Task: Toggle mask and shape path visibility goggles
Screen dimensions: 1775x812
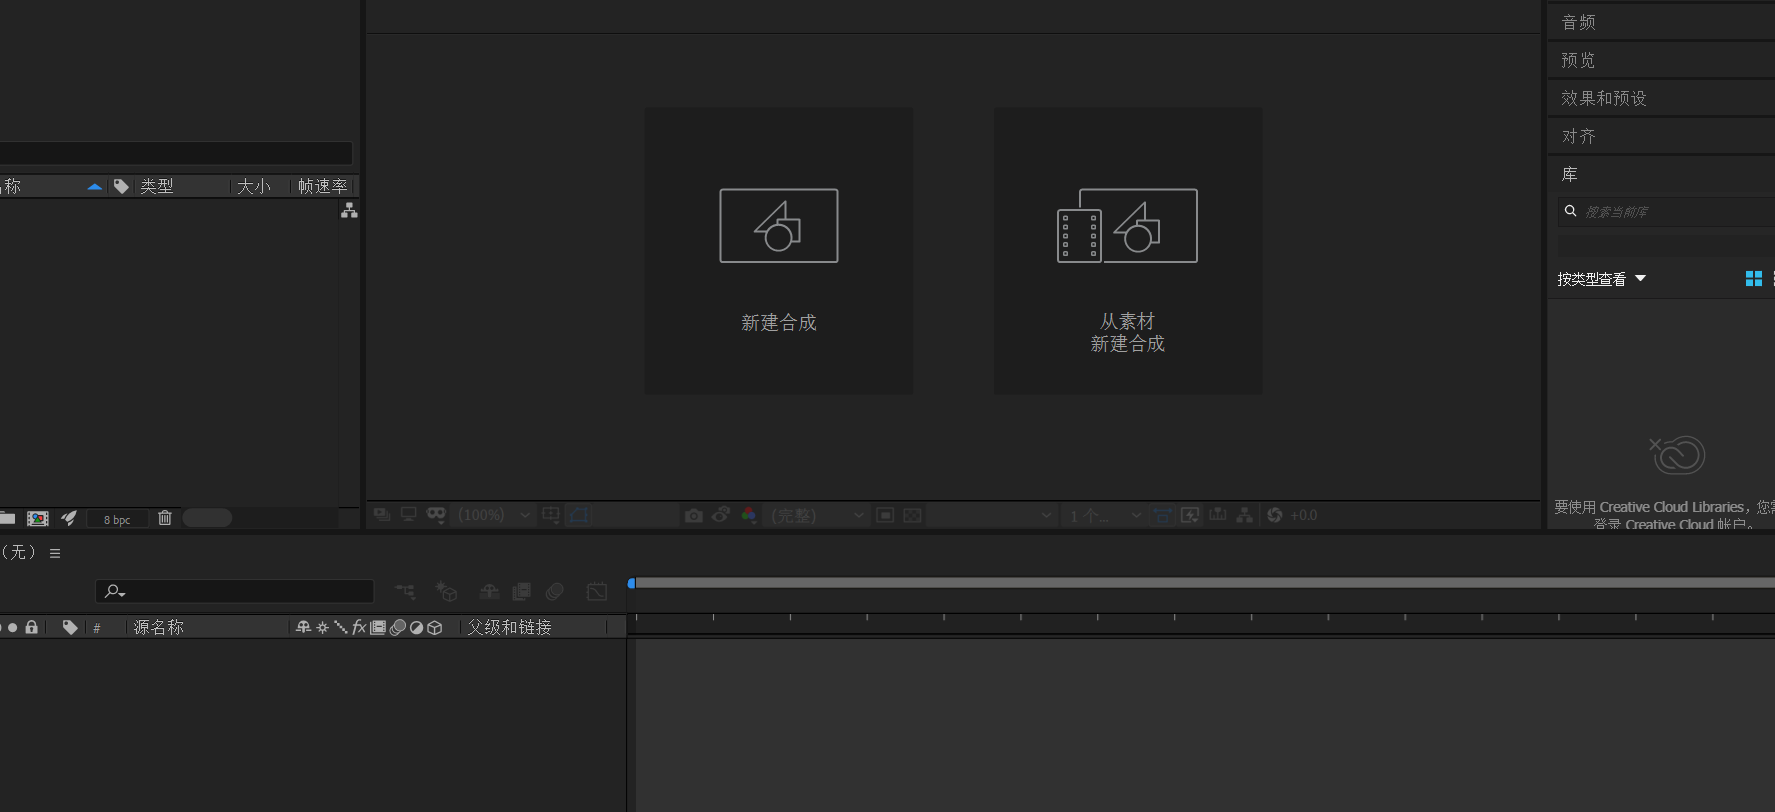Action: coord(436,514)
